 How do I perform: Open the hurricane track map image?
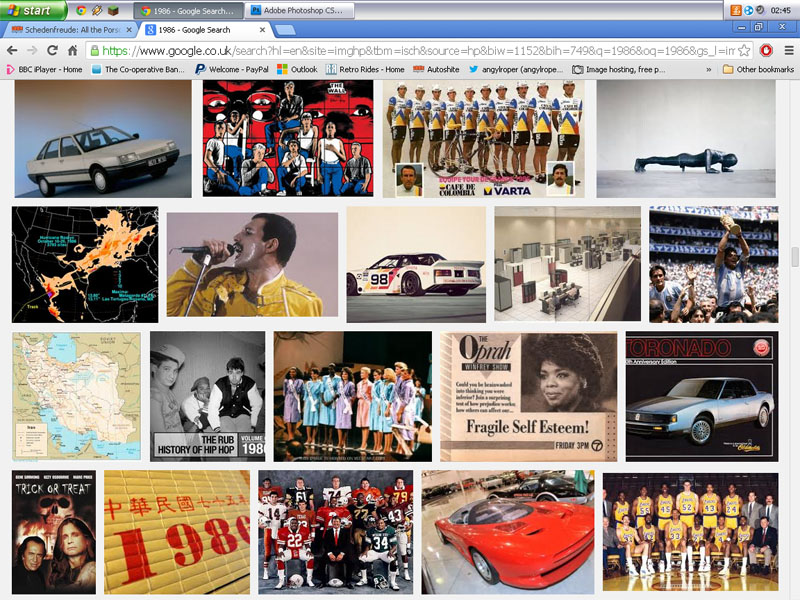pyautogui.click(x=85, y=264)
